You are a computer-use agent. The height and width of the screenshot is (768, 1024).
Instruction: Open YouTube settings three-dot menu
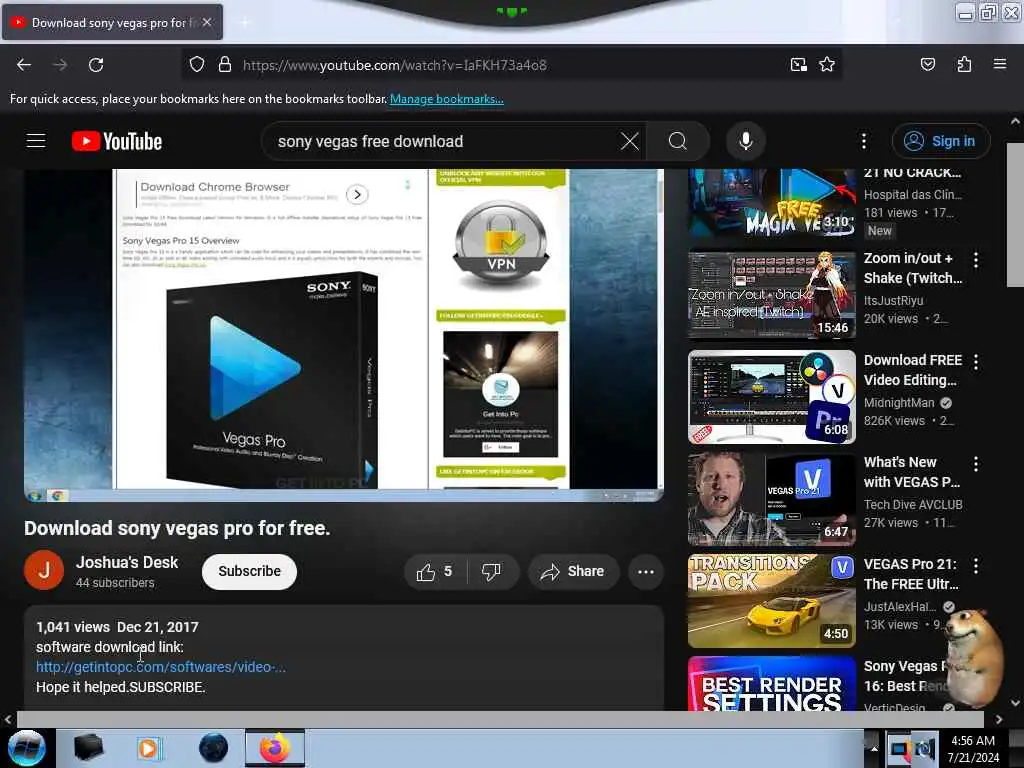pyautogui.click(x=863, y=141)
